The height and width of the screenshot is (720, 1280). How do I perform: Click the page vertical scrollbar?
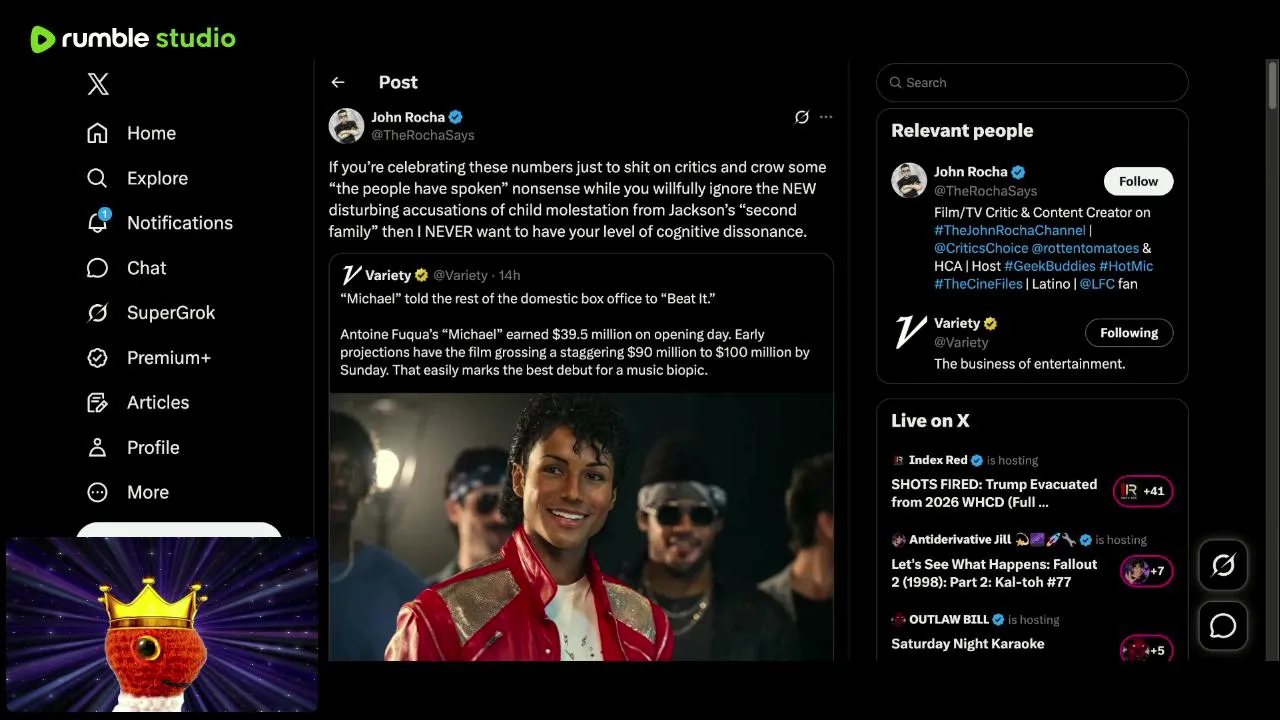tap(1273, 86)
